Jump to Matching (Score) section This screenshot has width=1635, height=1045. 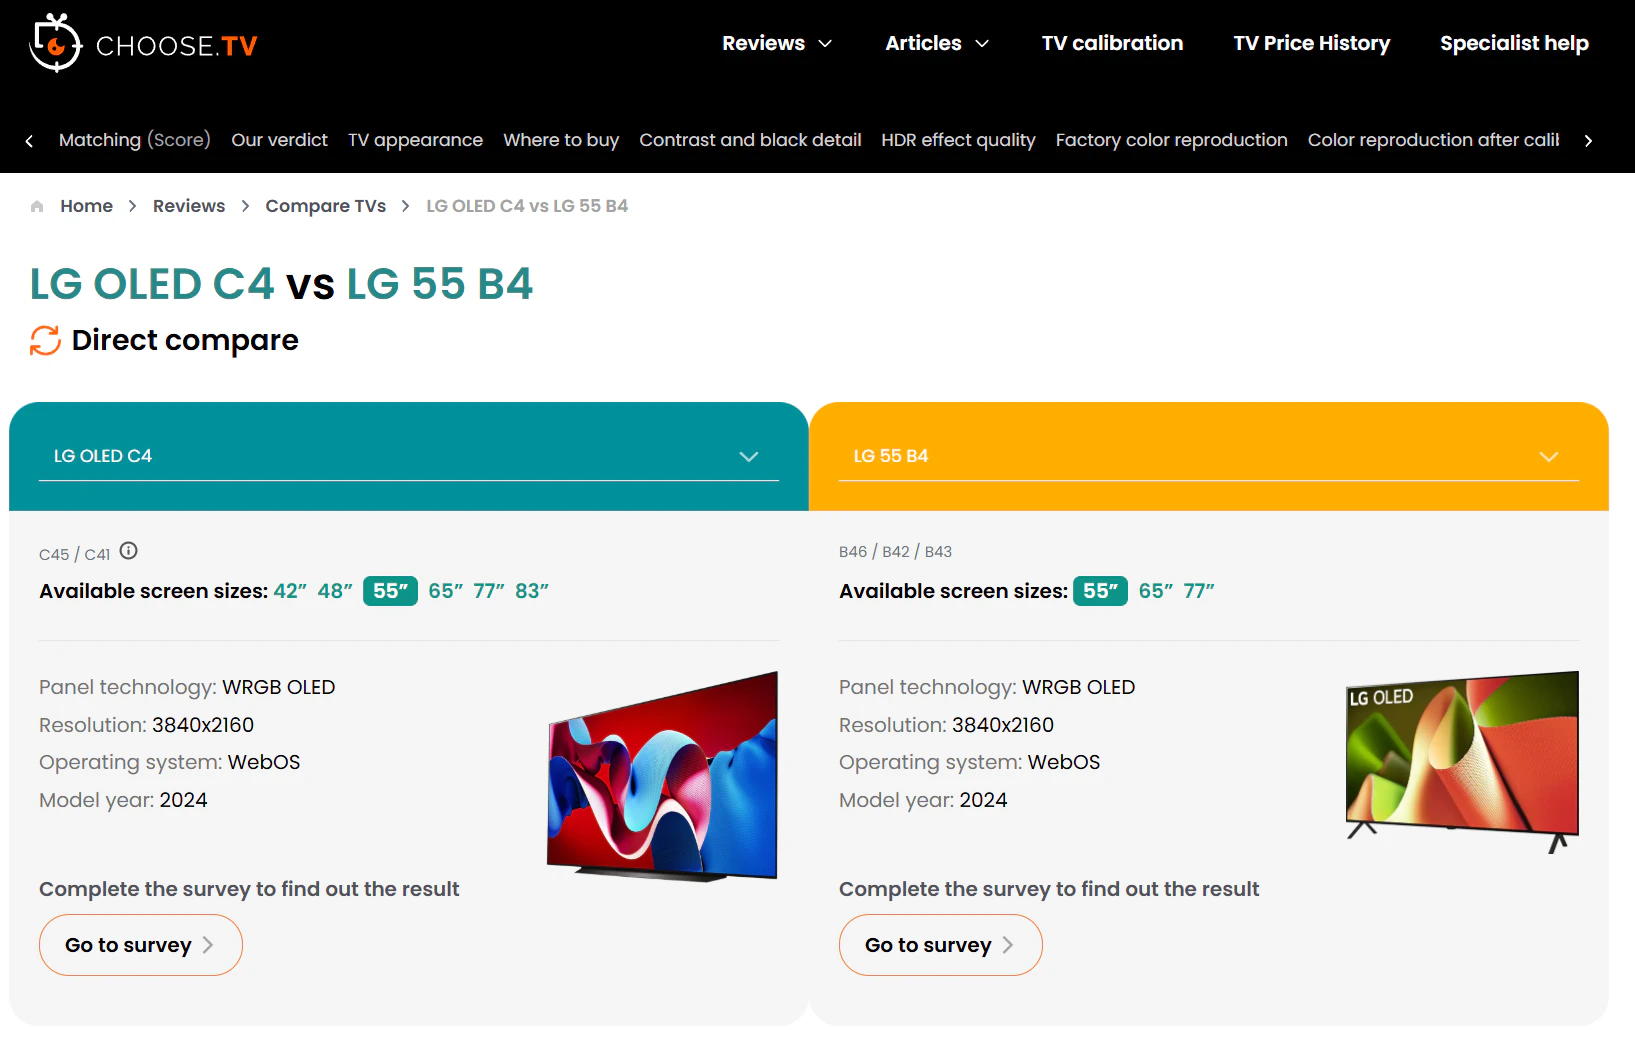pos(135,140)
